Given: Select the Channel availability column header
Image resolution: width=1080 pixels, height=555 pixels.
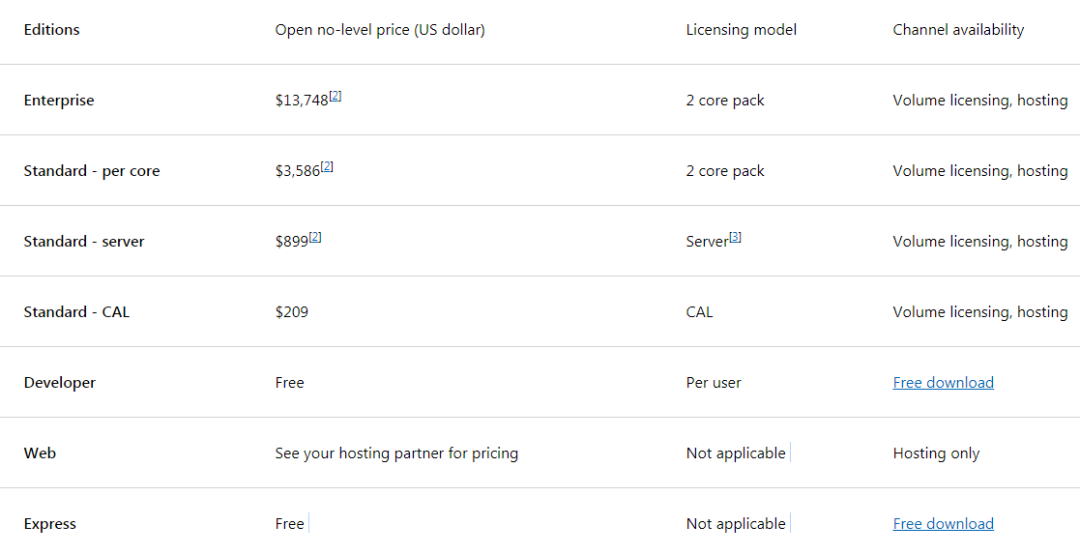Looking at the screenshot, I should pos(958,30).
